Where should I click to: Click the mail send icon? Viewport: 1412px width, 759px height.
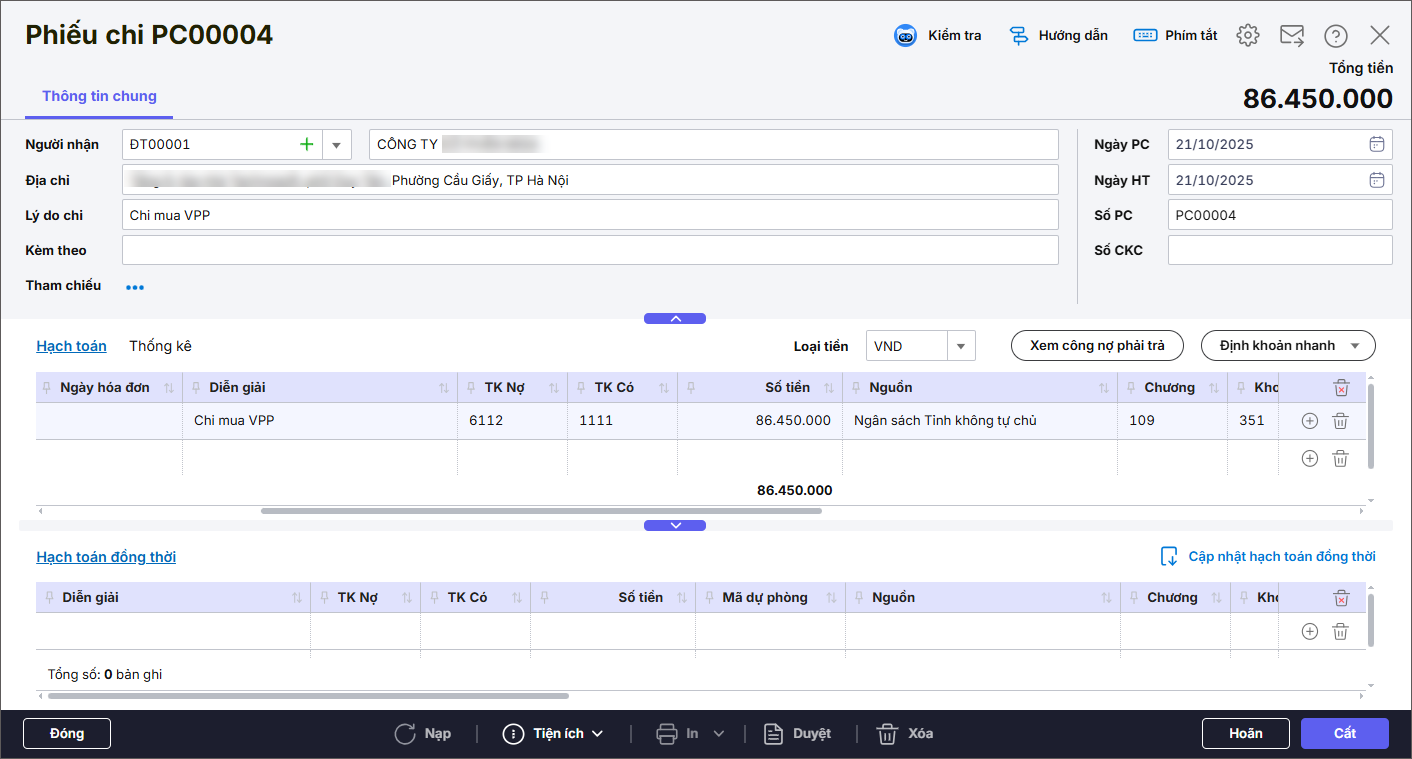tap(1292, 36)
